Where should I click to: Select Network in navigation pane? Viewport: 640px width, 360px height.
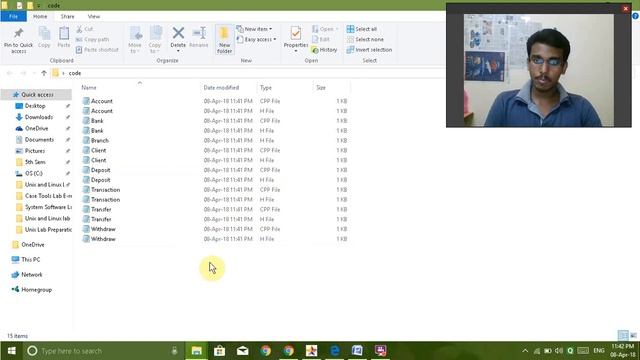[31, 275]
